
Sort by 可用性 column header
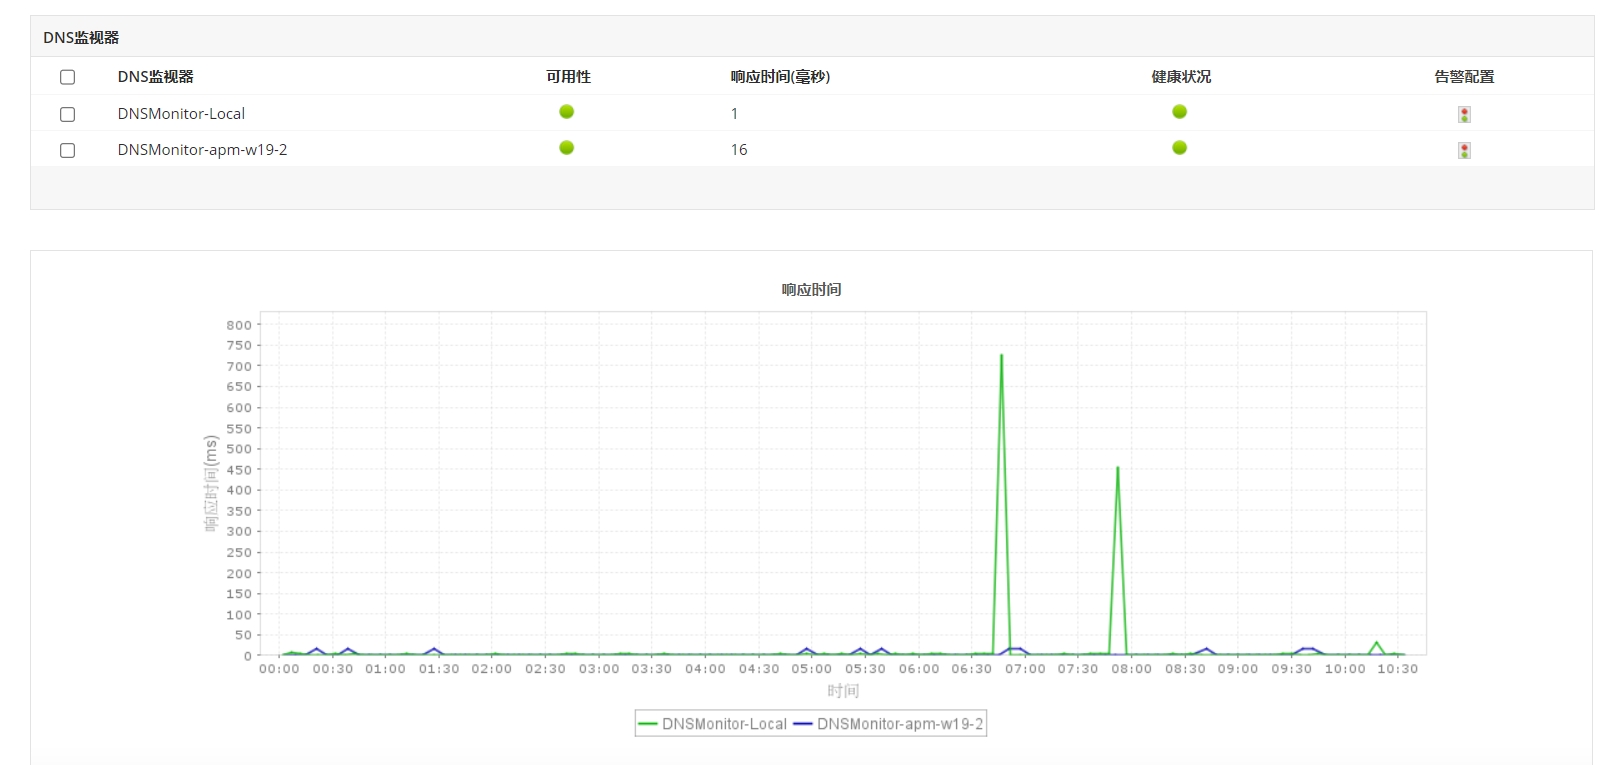click(x=568, y=77)
